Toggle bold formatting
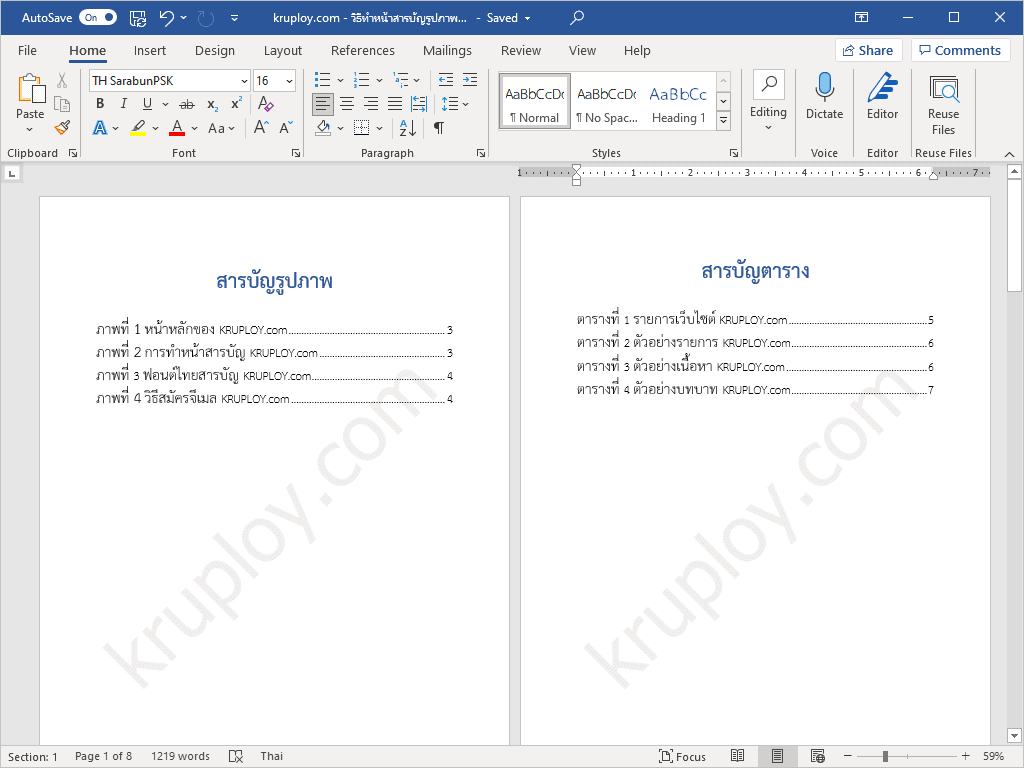 pos(100,104)
